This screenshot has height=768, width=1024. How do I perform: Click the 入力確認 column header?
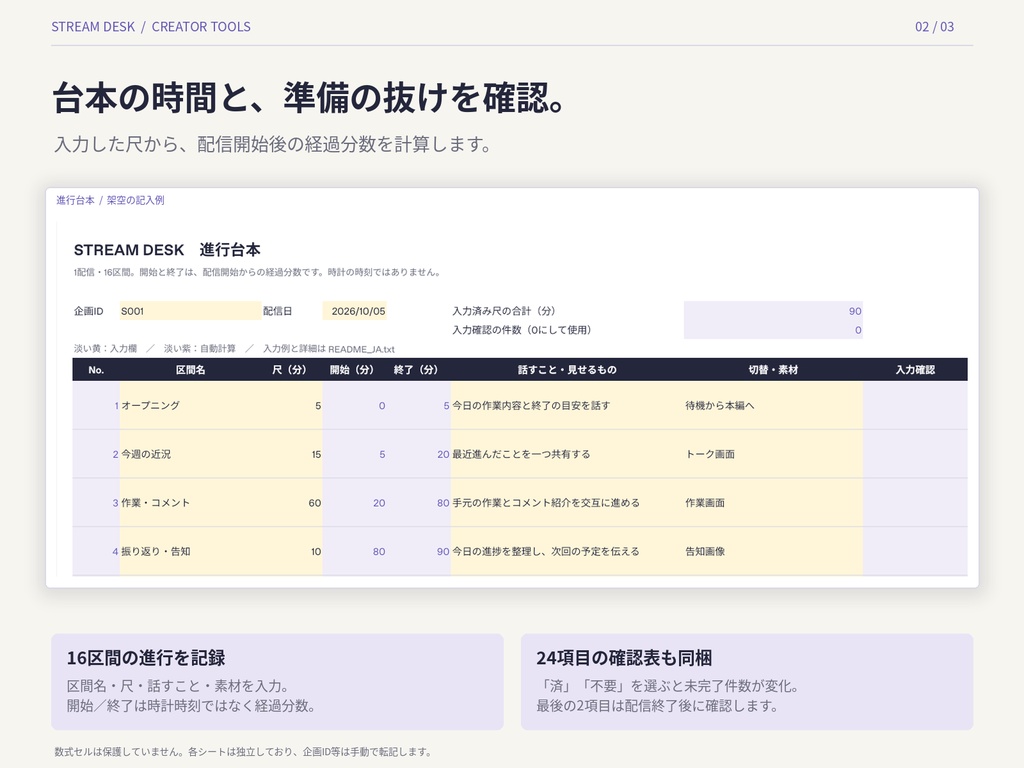(x=915, y=370)
